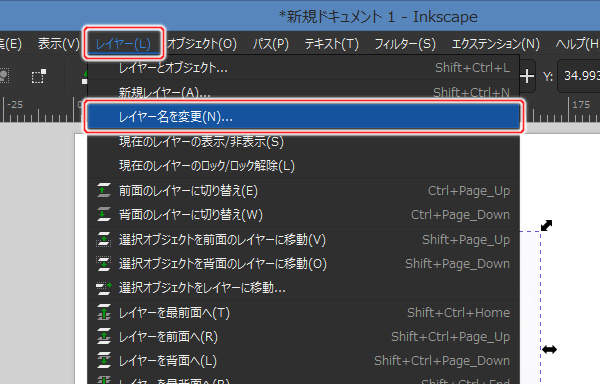This screenshot has height=384, width=600.
Task: Click レイヤーを背面へ(L) icon
Action: pos(104,361)
